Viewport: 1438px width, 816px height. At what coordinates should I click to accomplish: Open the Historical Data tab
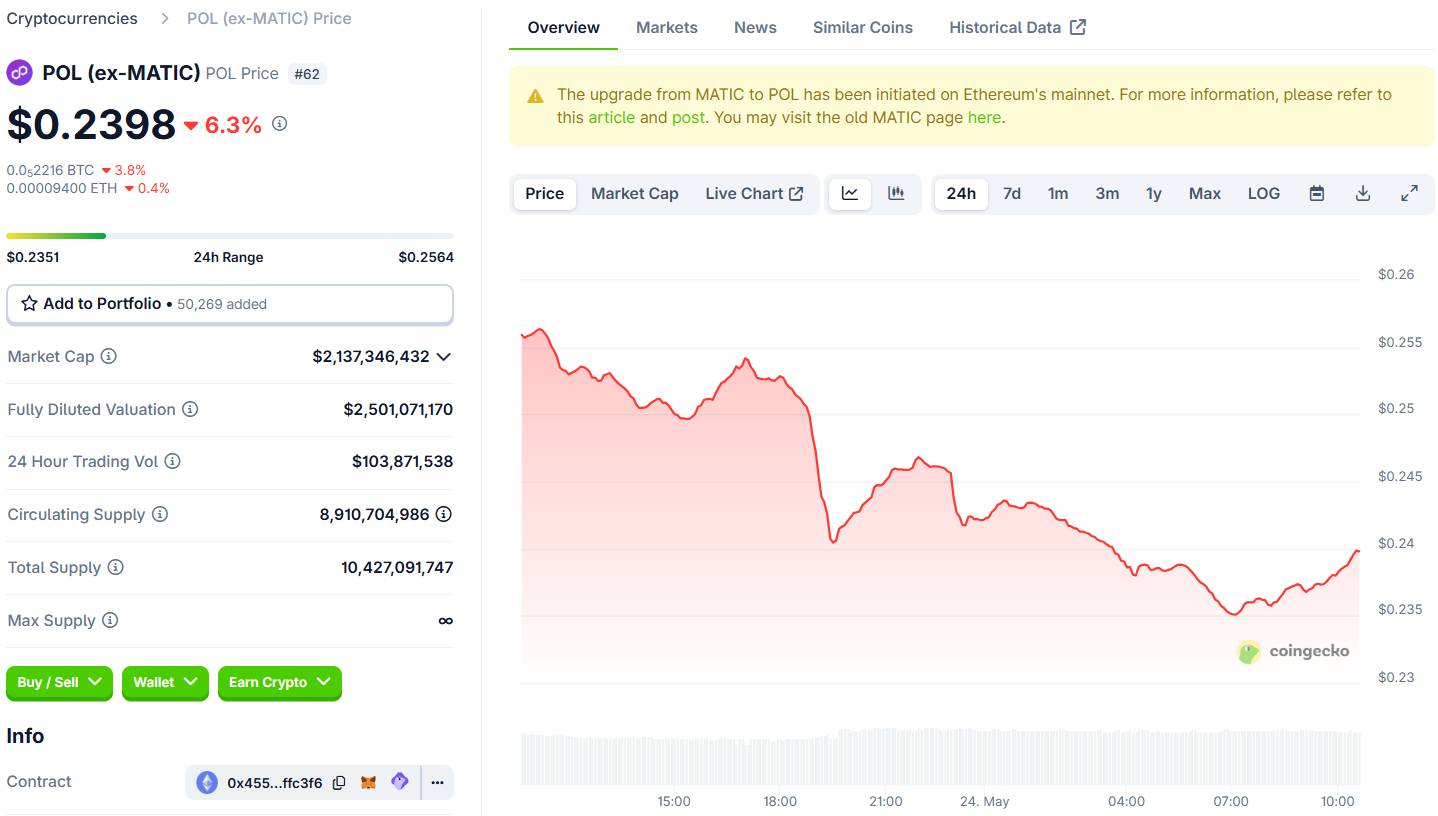coord(1017,27)
